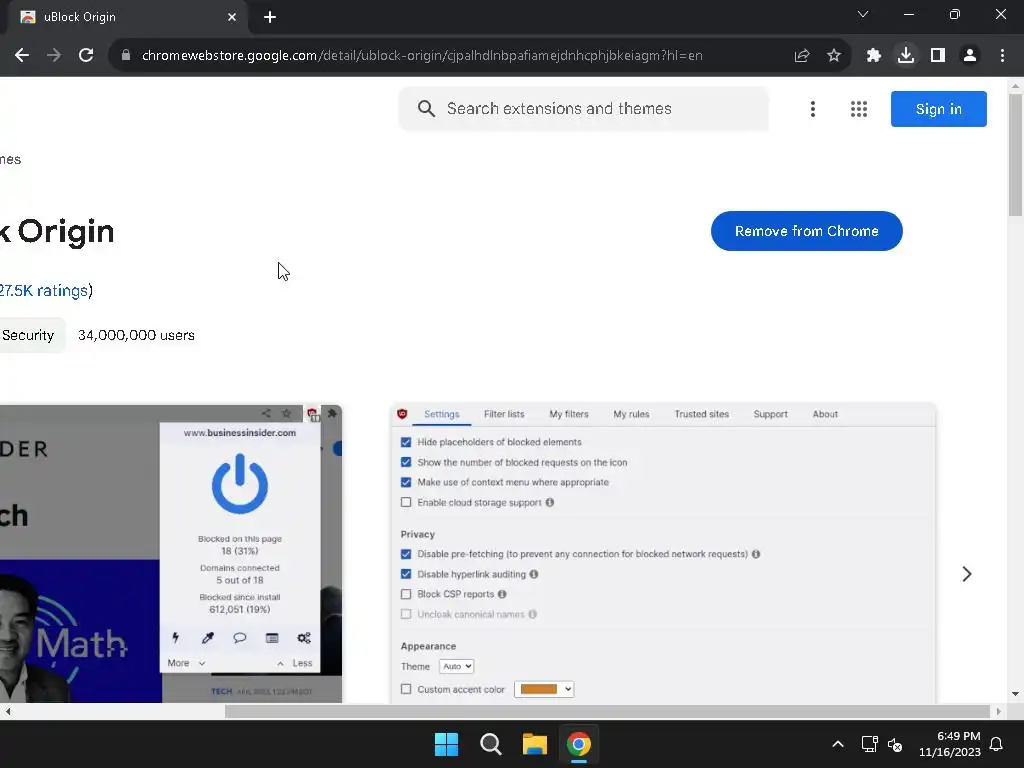Image resolution: width=1024 pixels, height=768 pixels.
Task: Enable Custom accent color checkbox
Action: [x=406, y=689]
